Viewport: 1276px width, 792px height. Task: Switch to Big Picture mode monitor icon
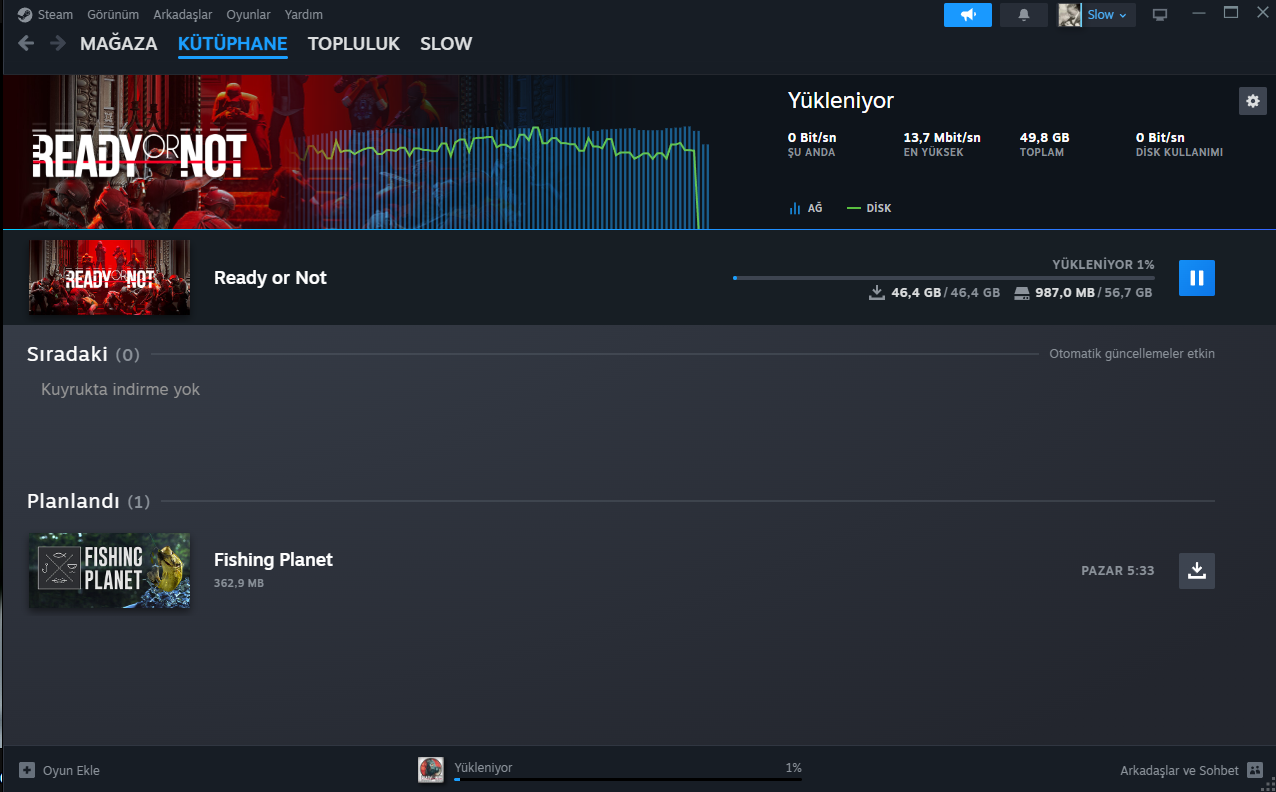(x=1160, y=15)
